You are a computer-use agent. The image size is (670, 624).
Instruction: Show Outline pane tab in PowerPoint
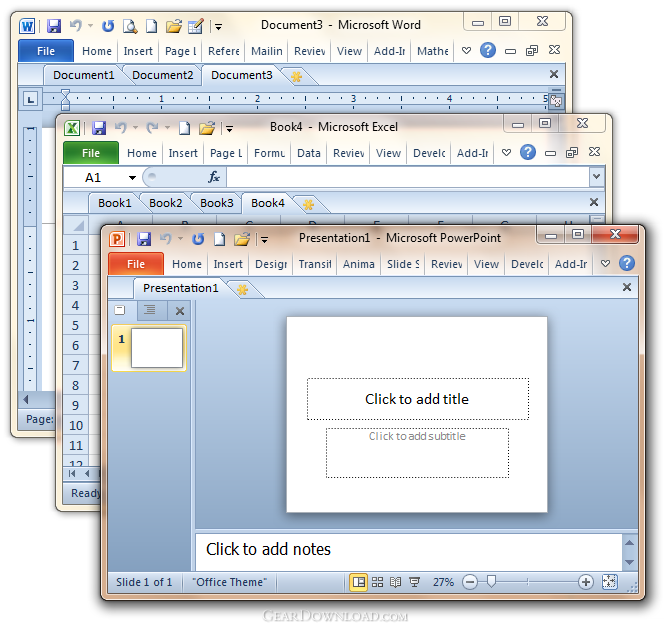pos(150,309)
